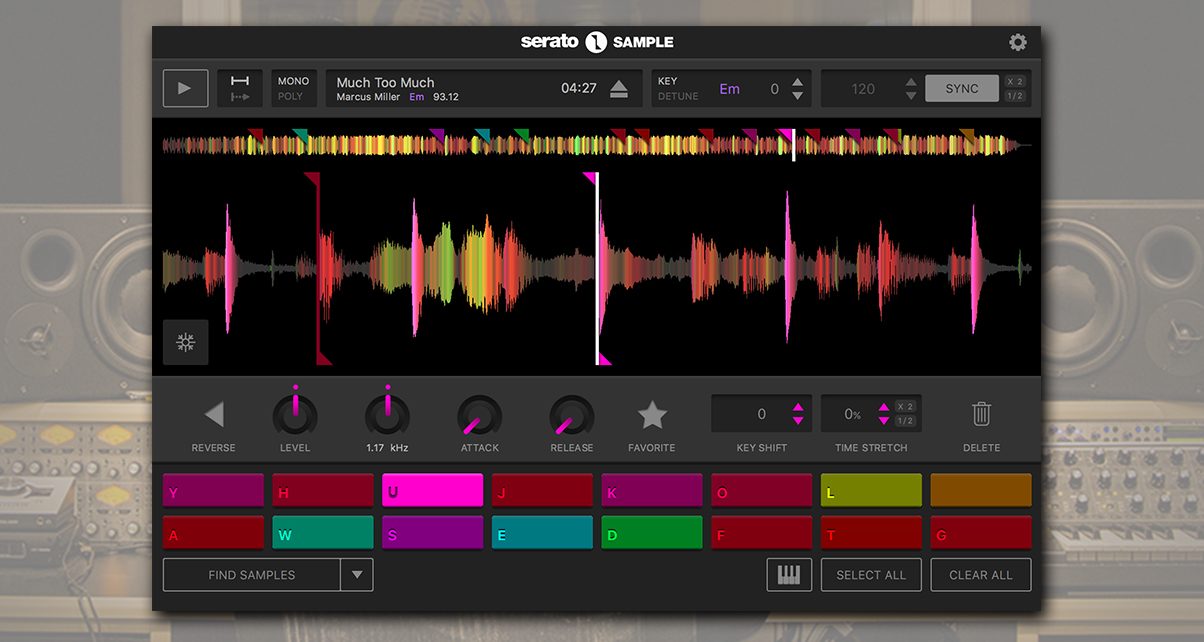This screenshot has height=642, width=1204.
Task: Click CLEAR ALL
Action: click(980, 574)
